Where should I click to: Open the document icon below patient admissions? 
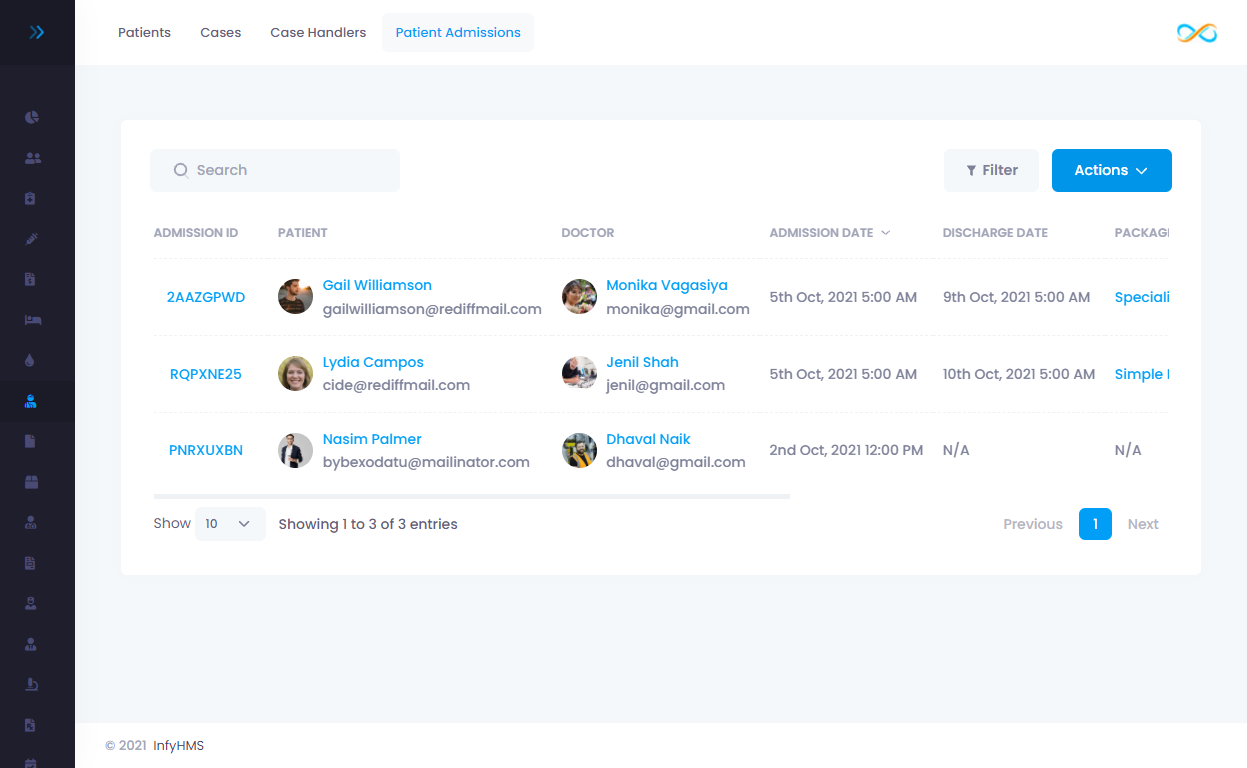(x=31, y=440)
